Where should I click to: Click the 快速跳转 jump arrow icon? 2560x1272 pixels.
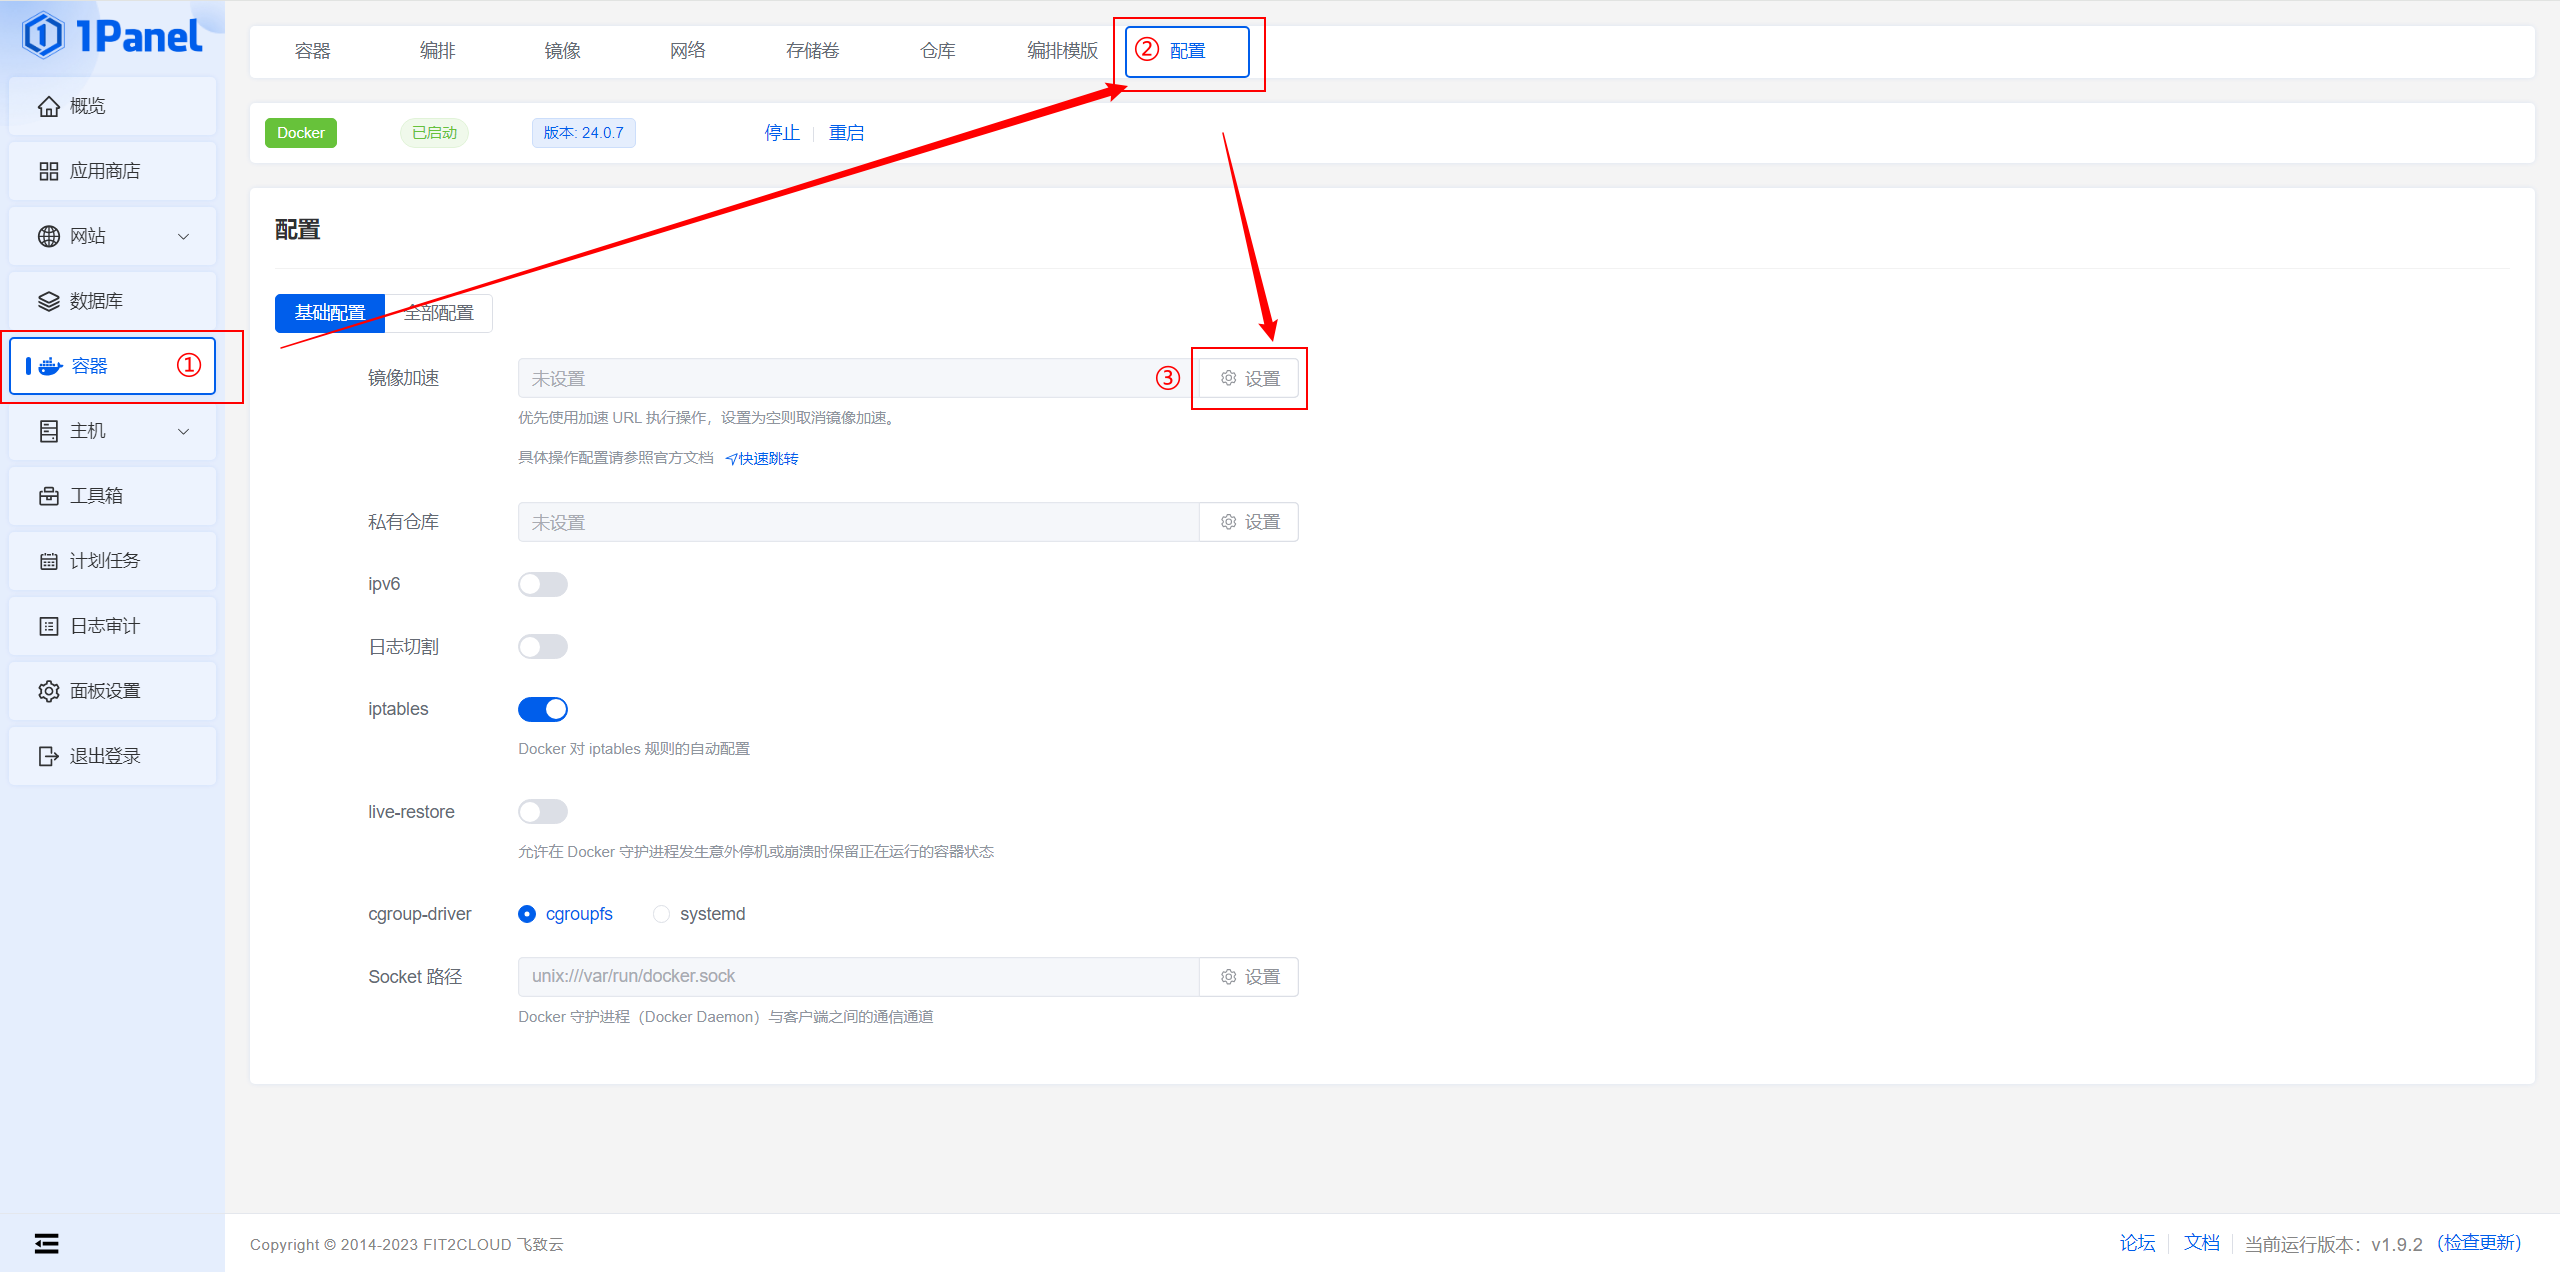pyautogui.click(x=731, y=459)
